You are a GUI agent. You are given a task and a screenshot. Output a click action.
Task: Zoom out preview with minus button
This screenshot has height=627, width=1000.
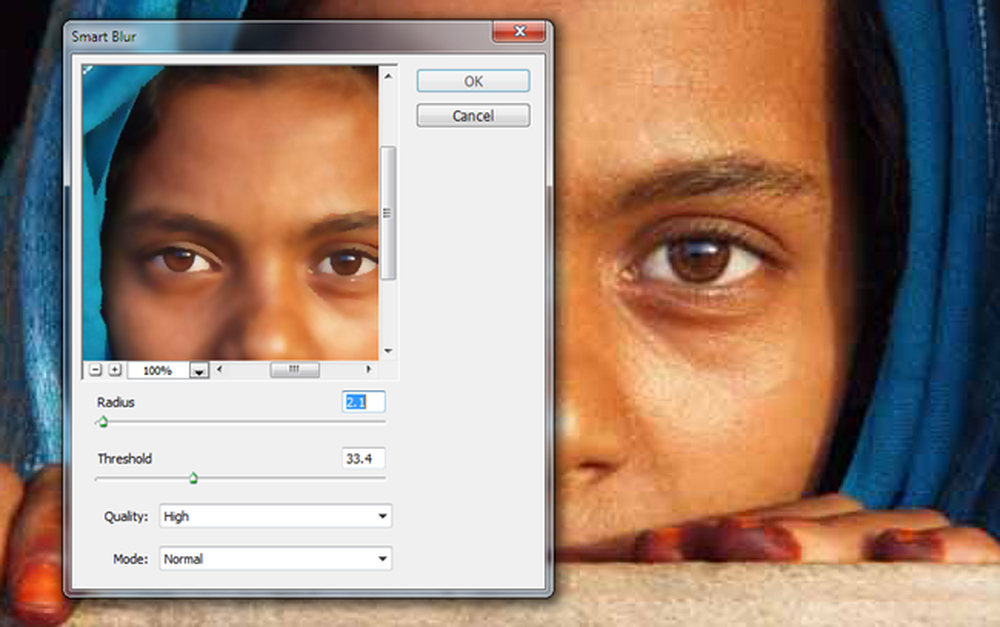click(x=95, y=369)
